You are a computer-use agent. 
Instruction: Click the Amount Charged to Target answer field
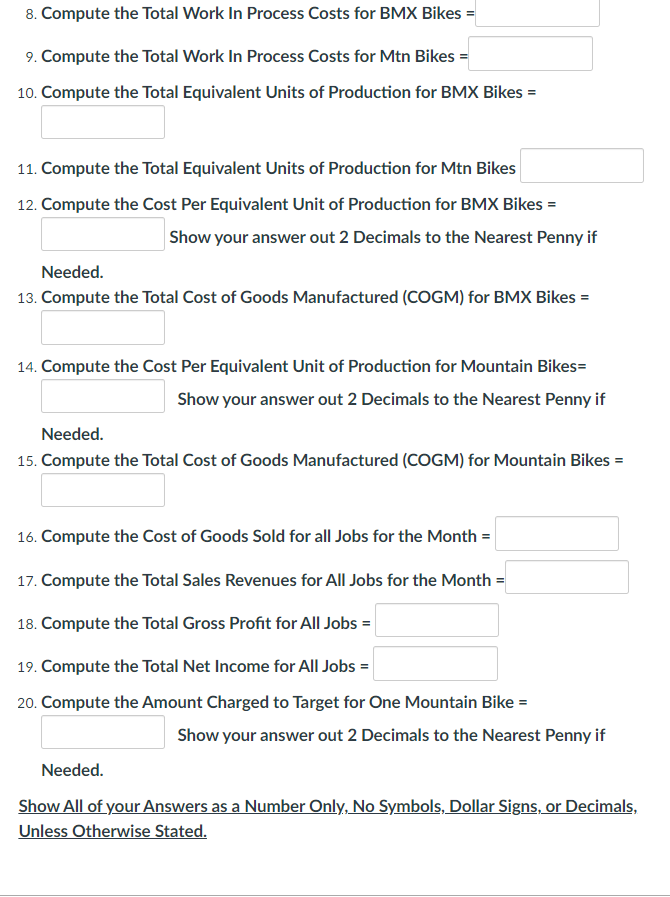click(x=102, y=731)
